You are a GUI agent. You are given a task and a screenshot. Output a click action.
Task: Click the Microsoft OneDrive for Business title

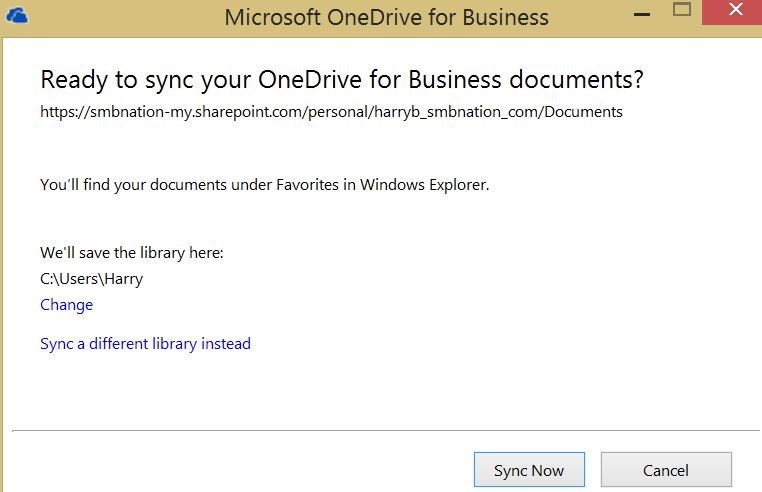click(x=386, y=18)
